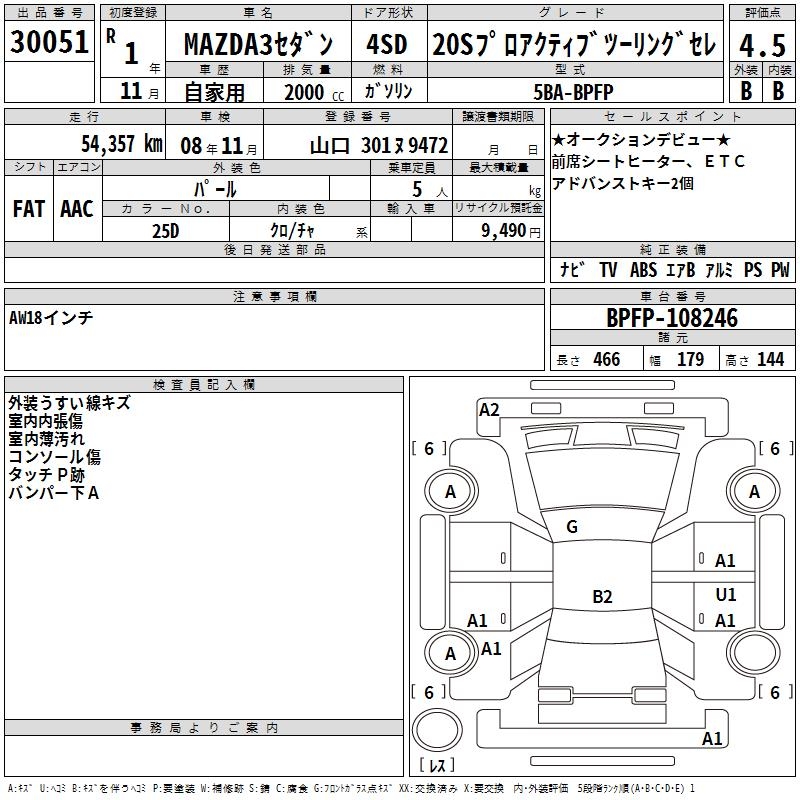Click the overall score 4.5

click(x=762, y=45)
